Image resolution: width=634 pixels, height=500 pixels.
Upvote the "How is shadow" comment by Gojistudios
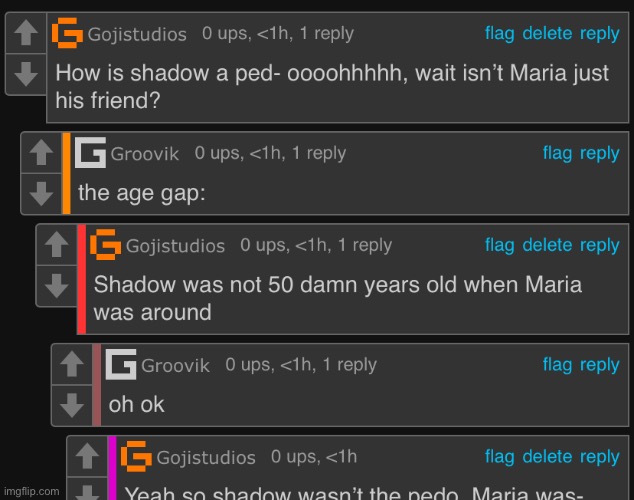tap(26, 32)
